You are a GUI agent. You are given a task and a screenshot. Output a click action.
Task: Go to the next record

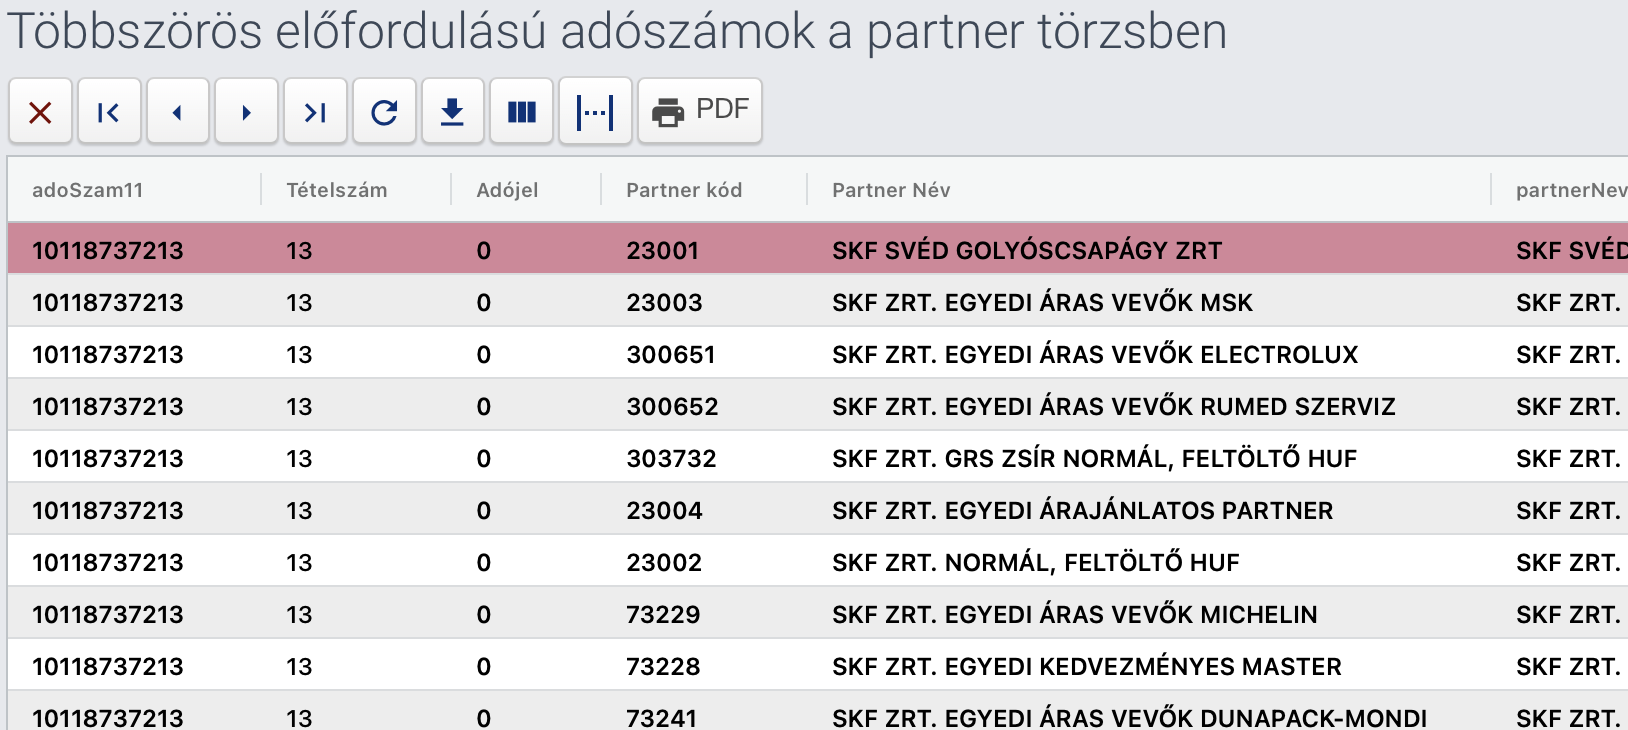point(246,112)
